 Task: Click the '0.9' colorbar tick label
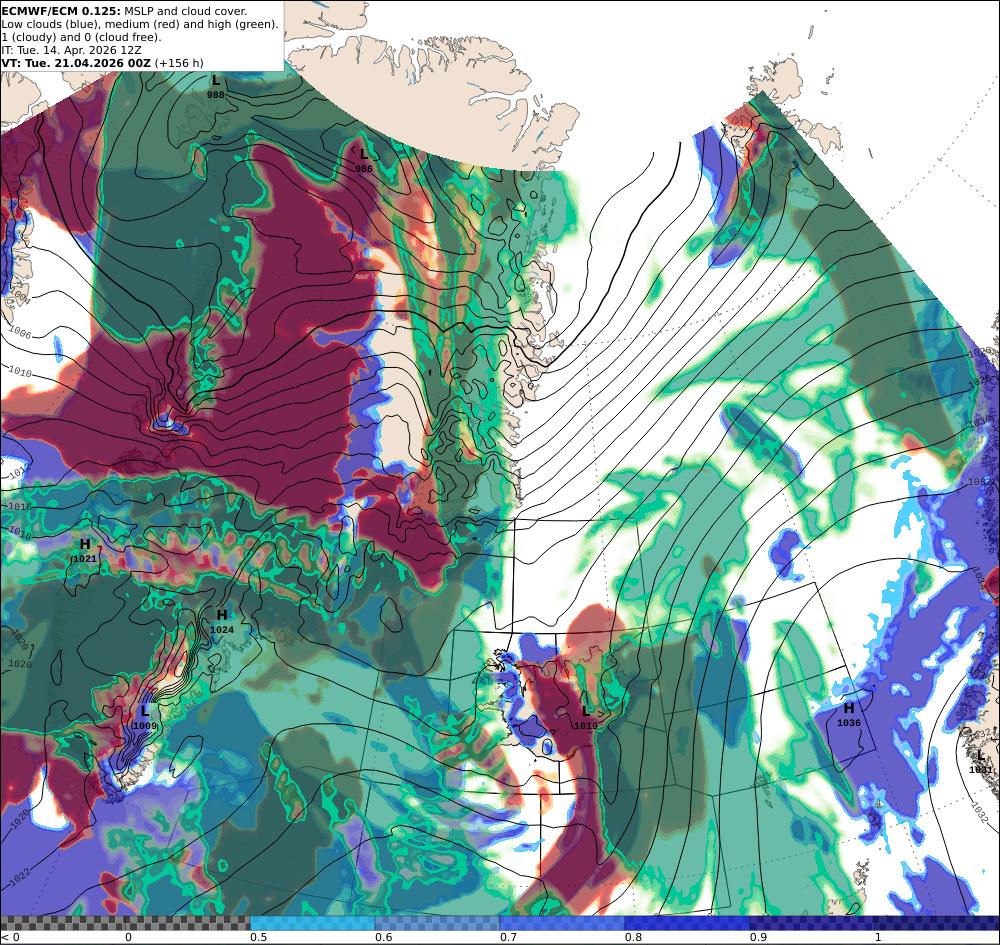pos(758,937)
